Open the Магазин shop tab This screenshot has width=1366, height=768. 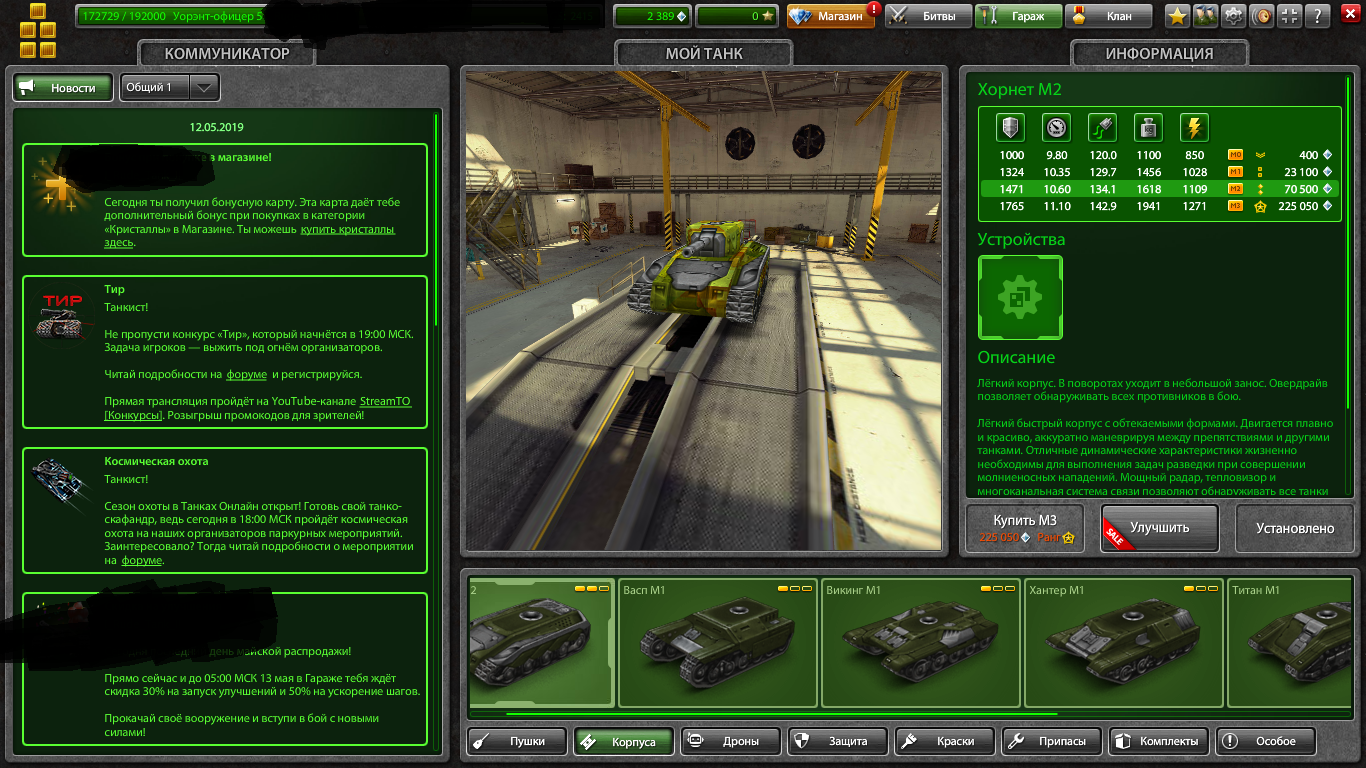[x=832, y=16]
